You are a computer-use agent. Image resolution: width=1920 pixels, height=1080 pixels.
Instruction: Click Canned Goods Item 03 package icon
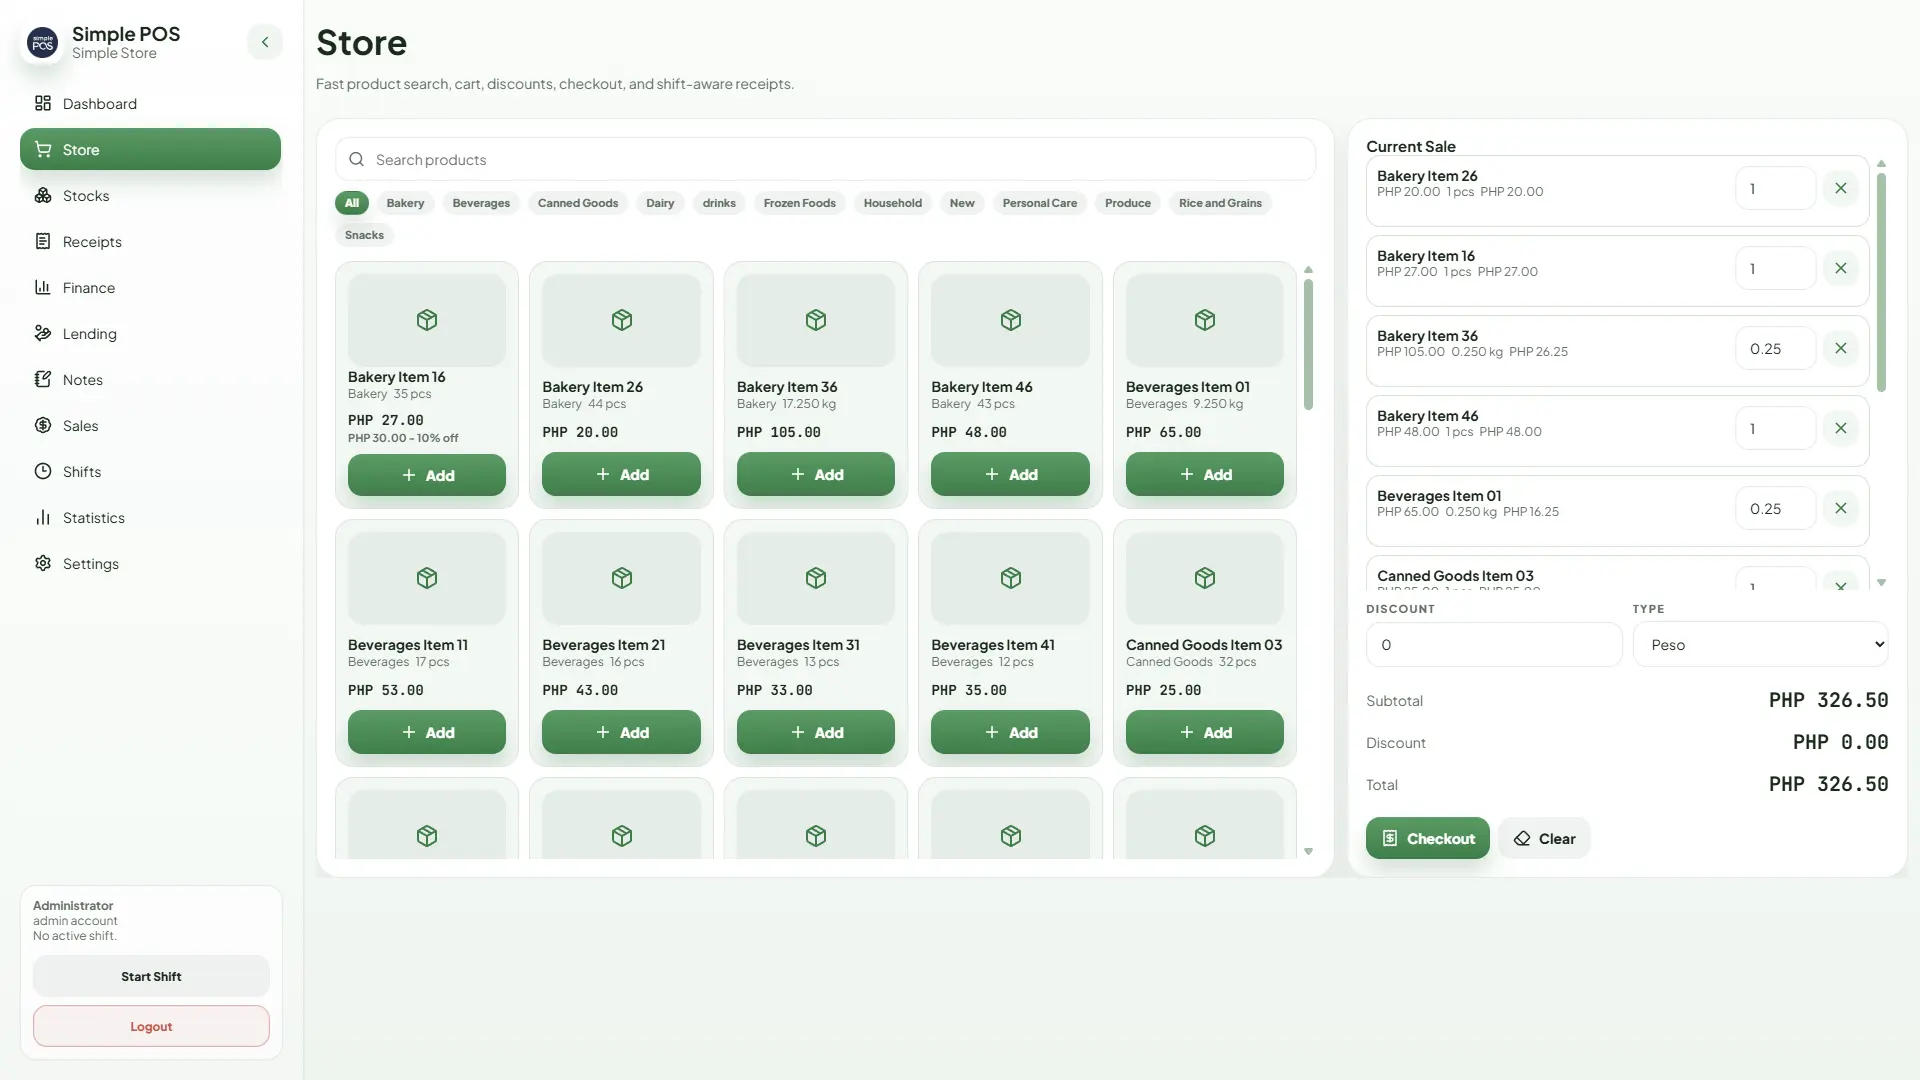pos(1205,578)
